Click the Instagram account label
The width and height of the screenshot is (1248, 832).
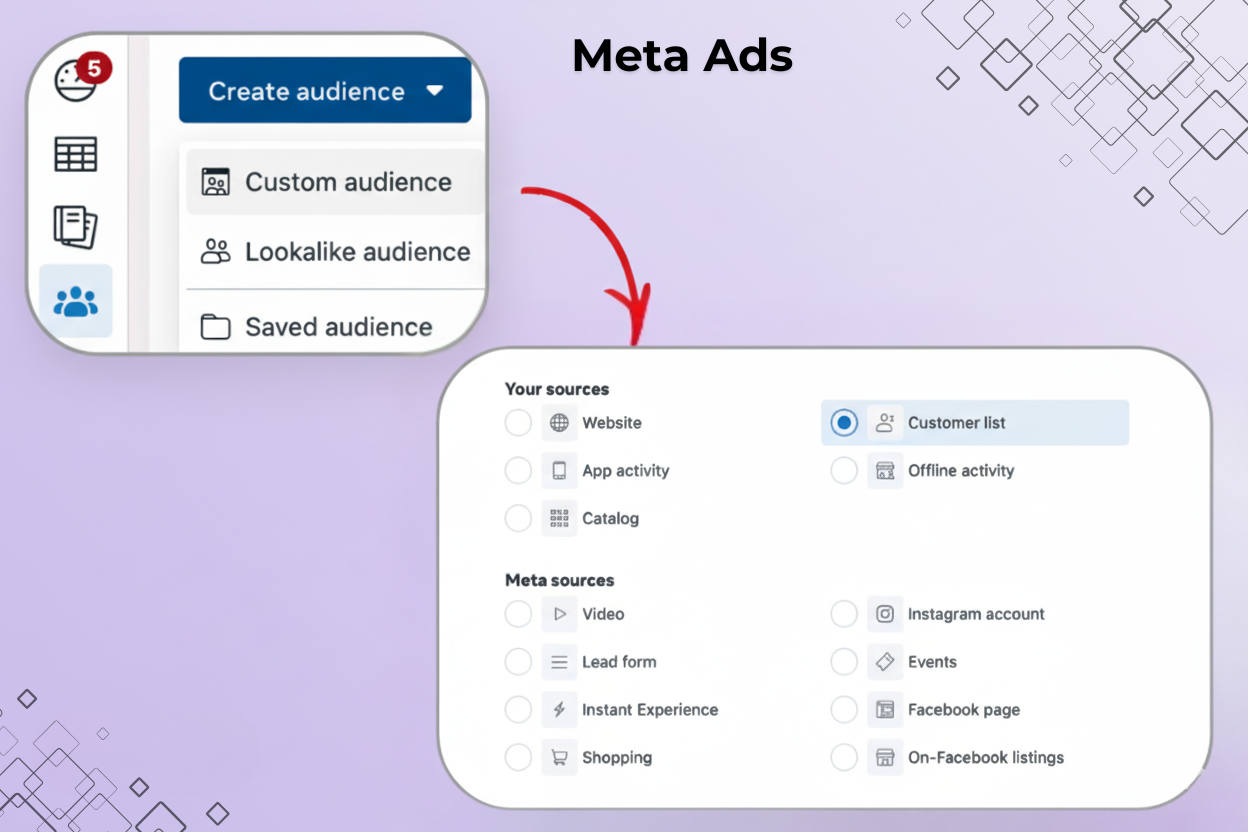(x=976, y=614)
